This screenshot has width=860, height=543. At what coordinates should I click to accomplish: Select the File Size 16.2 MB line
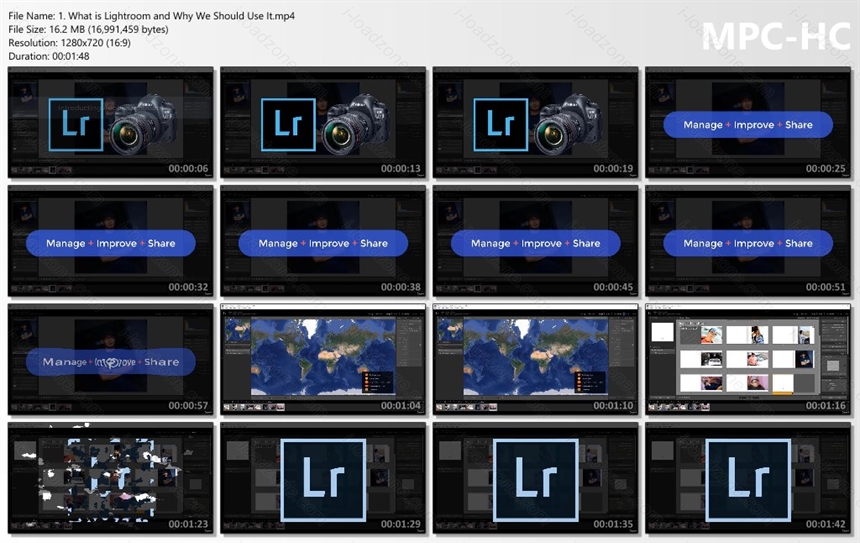[88, 30]
